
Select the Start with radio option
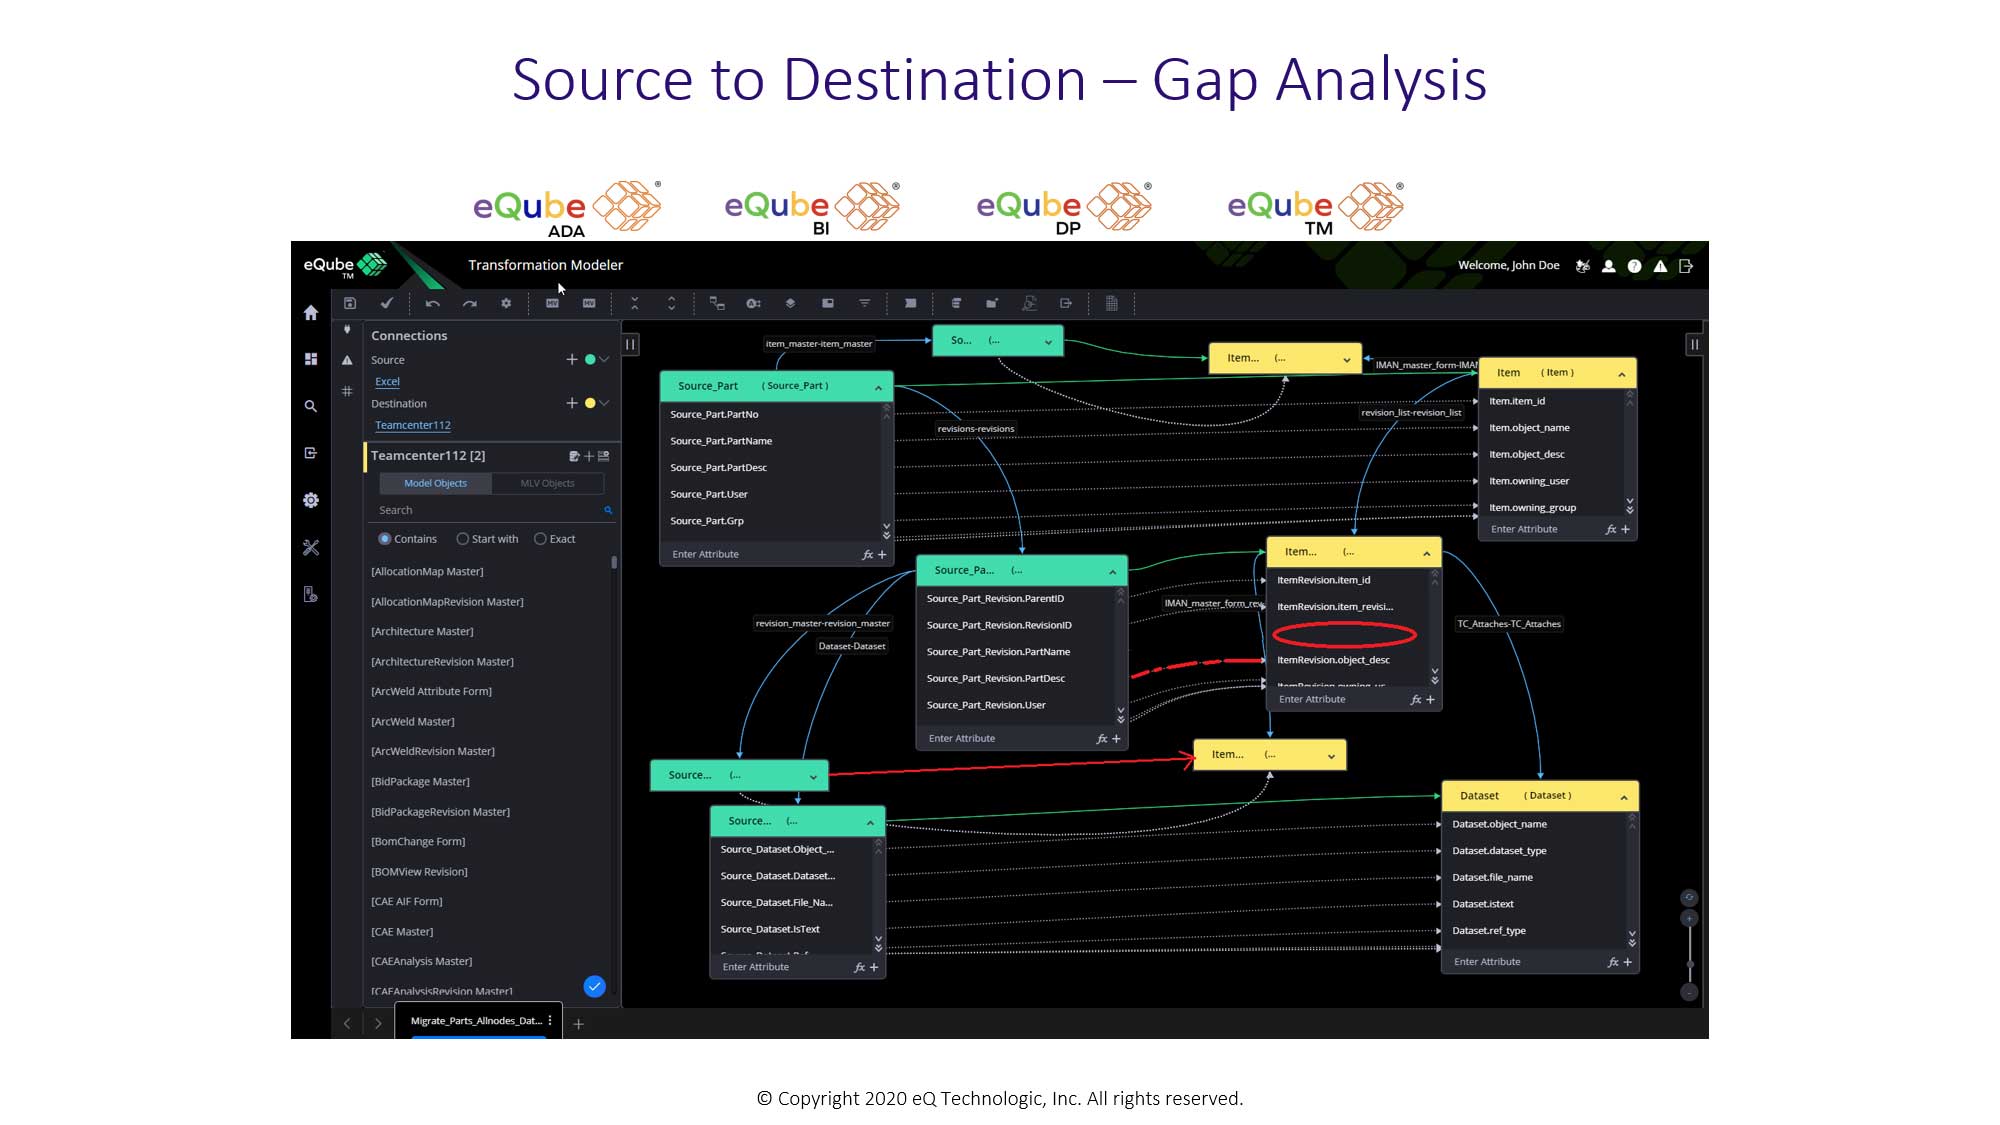click(462, 539)
